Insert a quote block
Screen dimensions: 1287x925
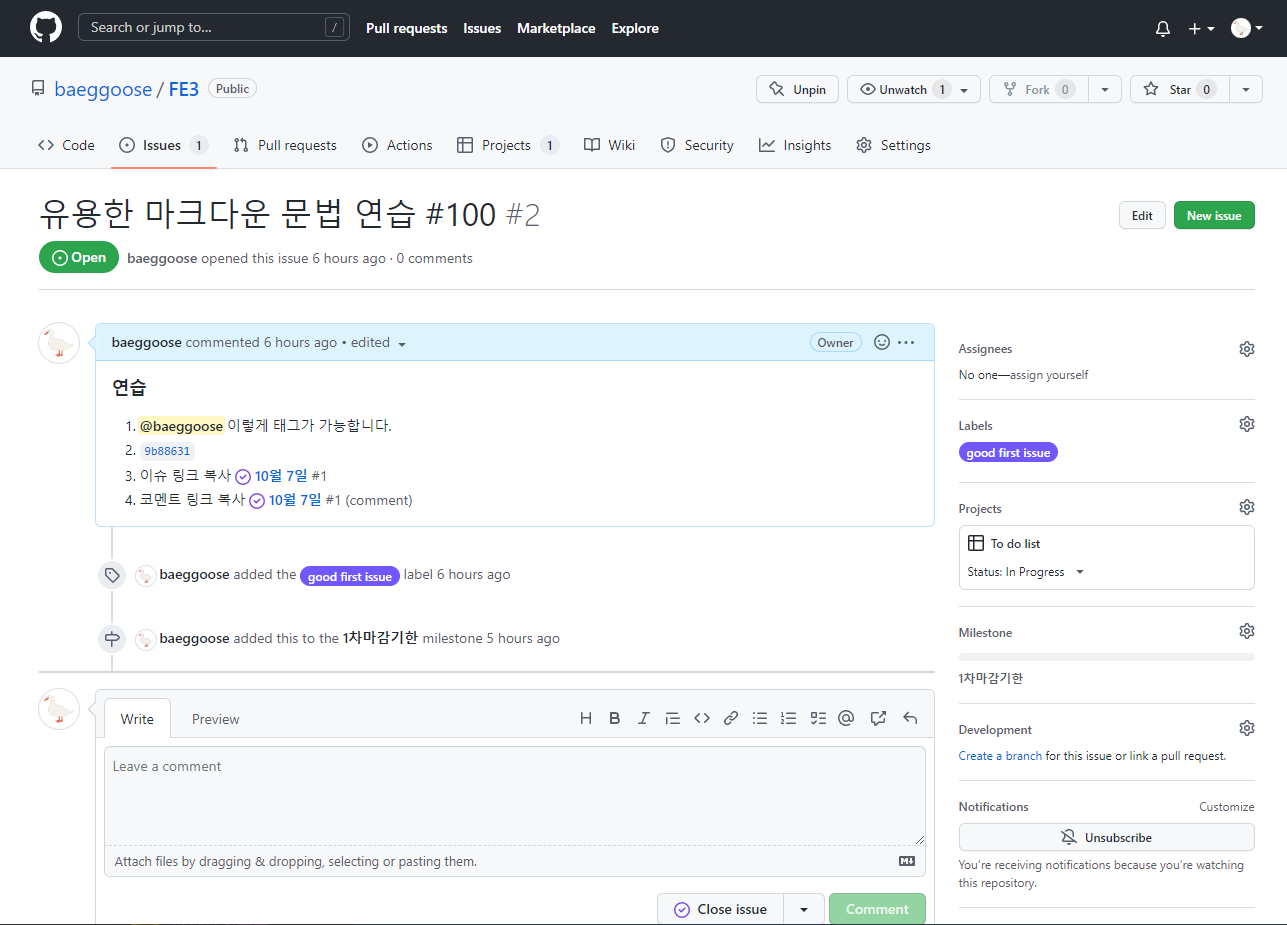click(673, 718)
